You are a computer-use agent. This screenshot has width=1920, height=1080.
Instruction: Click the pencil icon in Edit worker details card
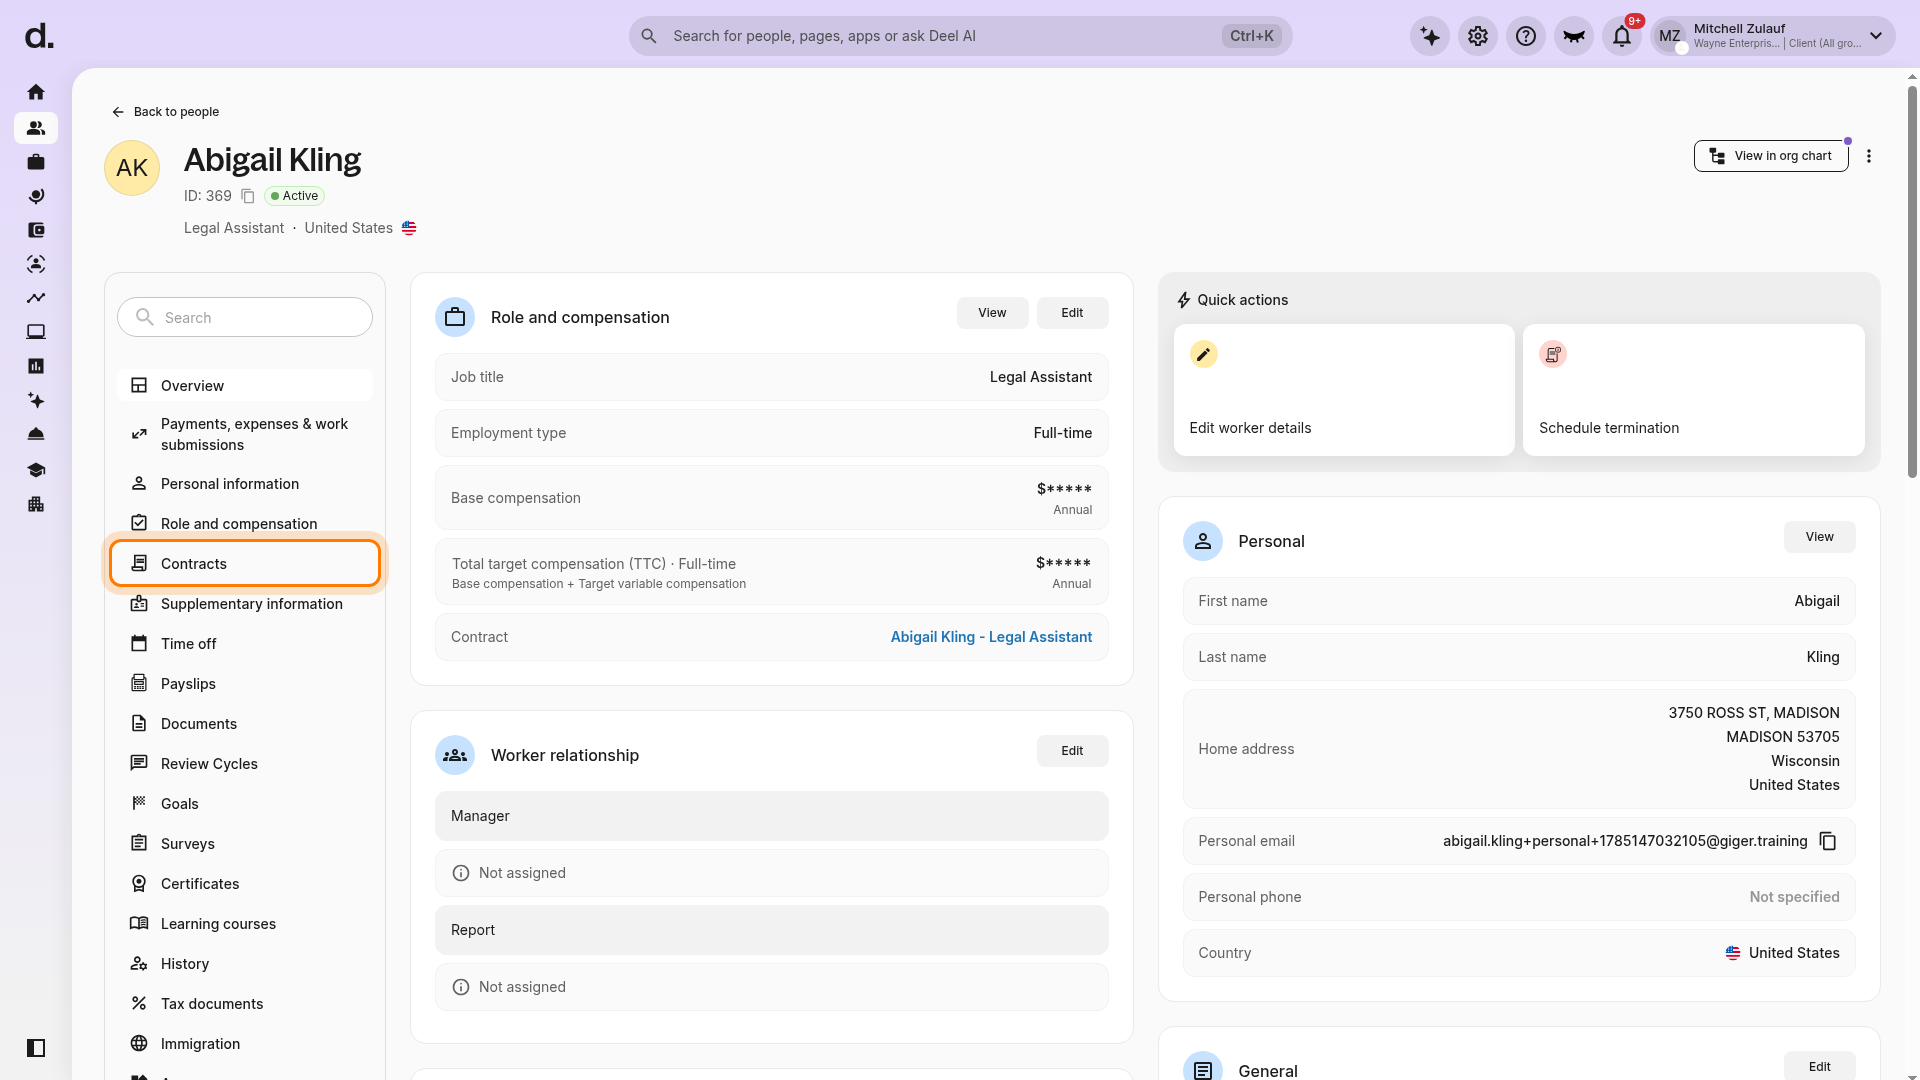tap(1204, 354)
